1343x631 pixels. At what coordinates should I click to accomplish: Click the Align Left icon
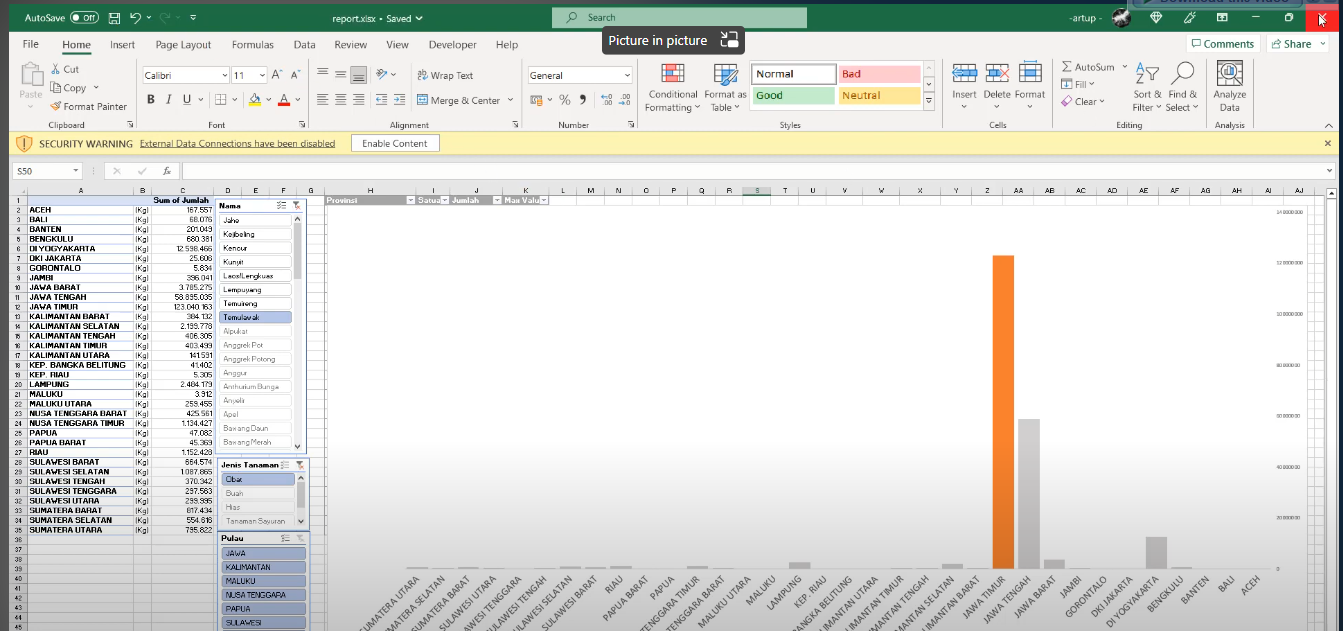pos(323,99)
